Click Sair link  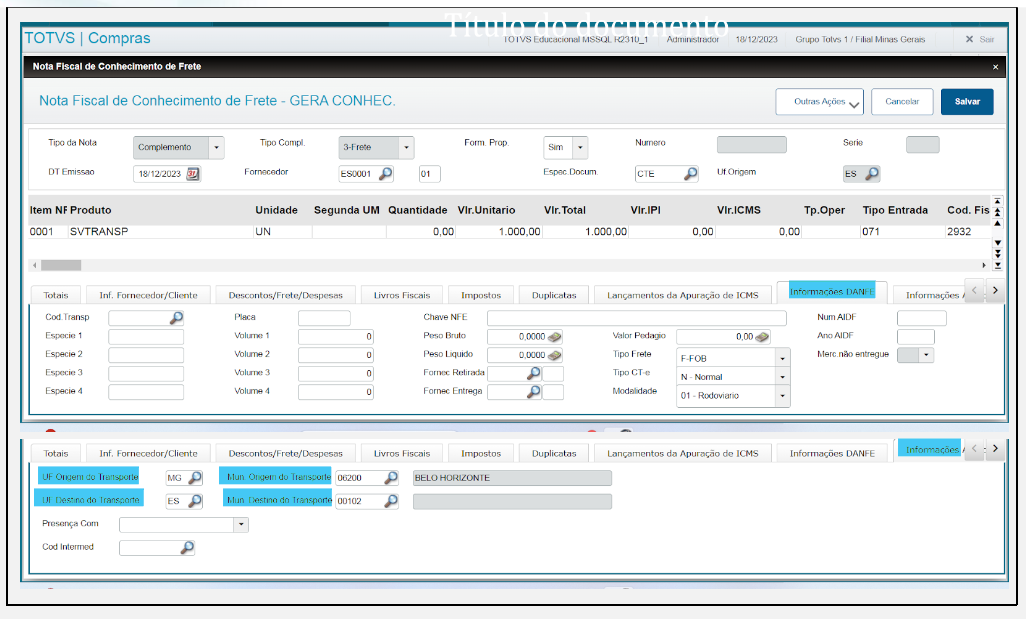[x=987, y=39]
